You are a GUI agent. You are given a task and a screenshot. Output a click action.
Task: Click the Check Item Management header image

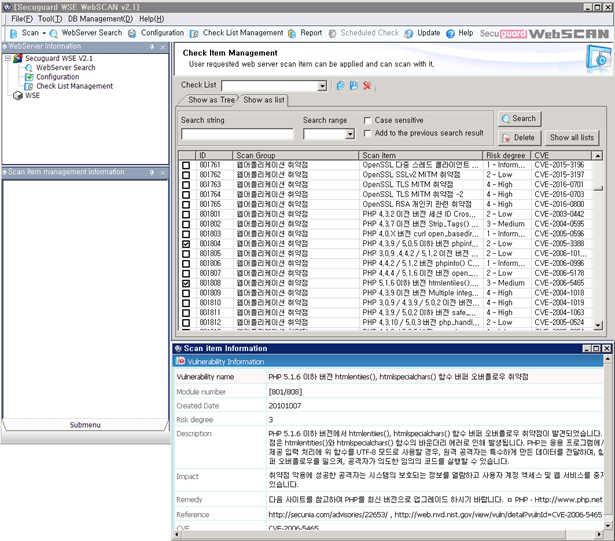click(x=598, y=59)
